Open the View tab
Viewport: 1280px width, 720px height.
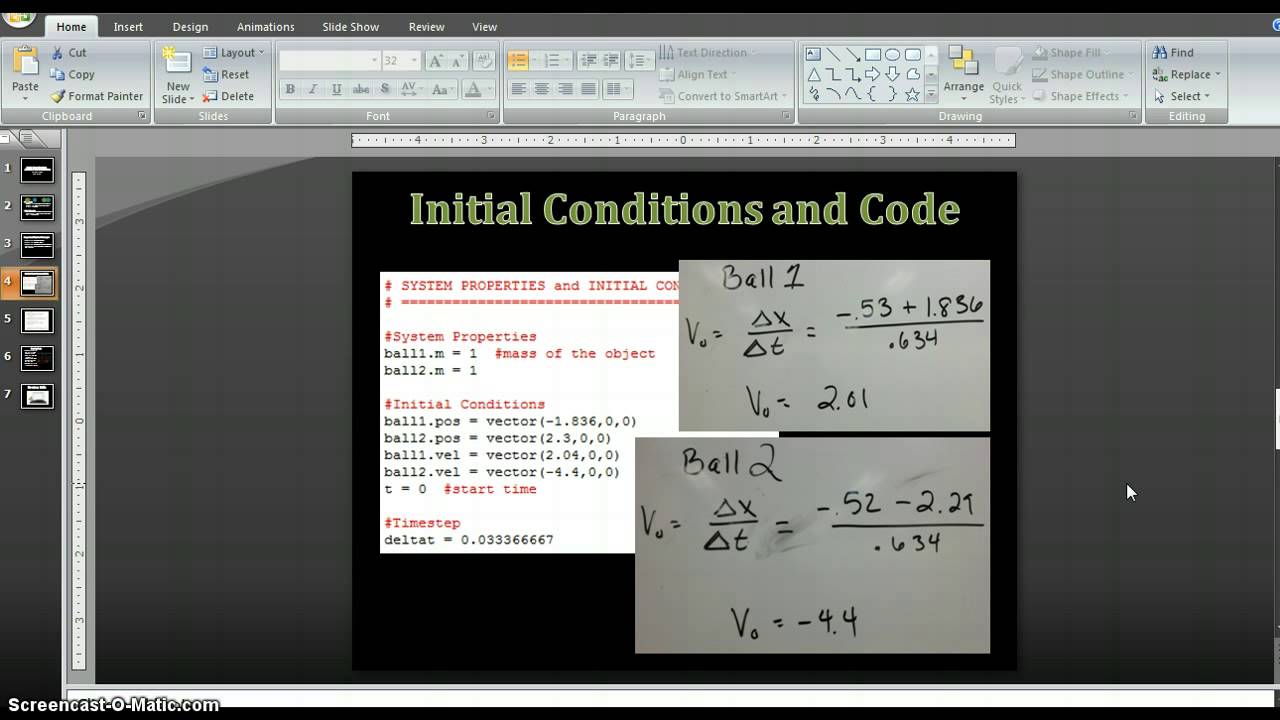click(x=484, y=27)
